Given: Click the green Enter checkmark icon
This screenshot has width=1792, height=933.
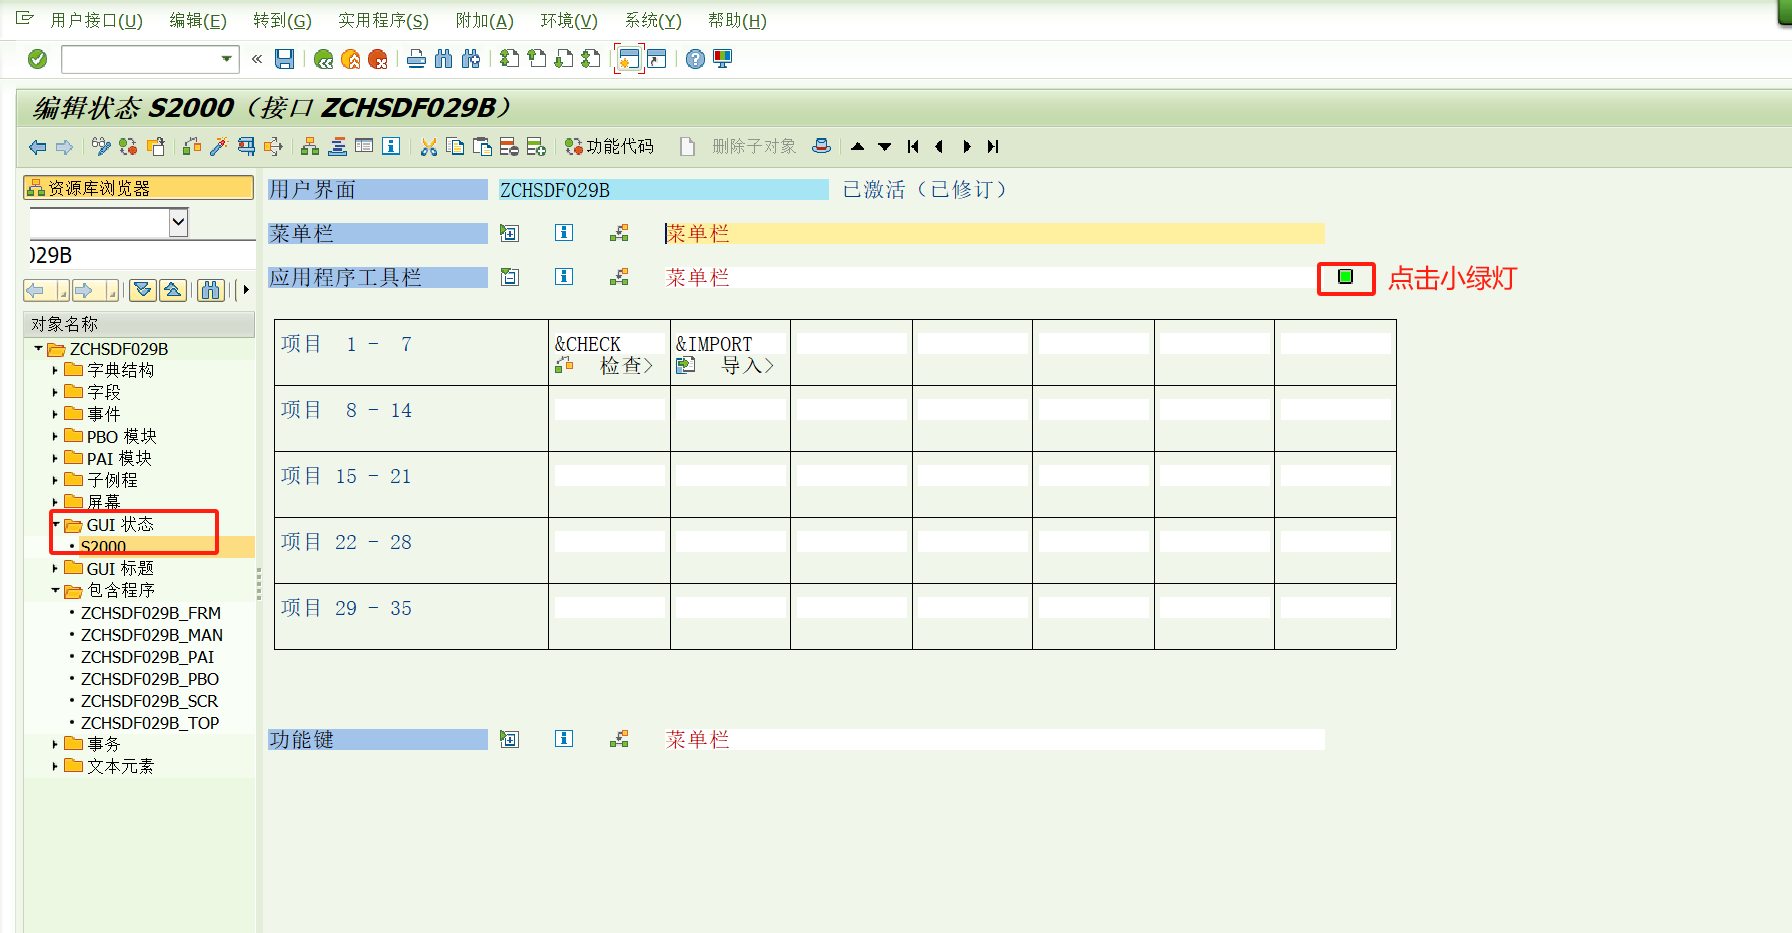Looking at the screenshot, I should click(x=38, y=59).
